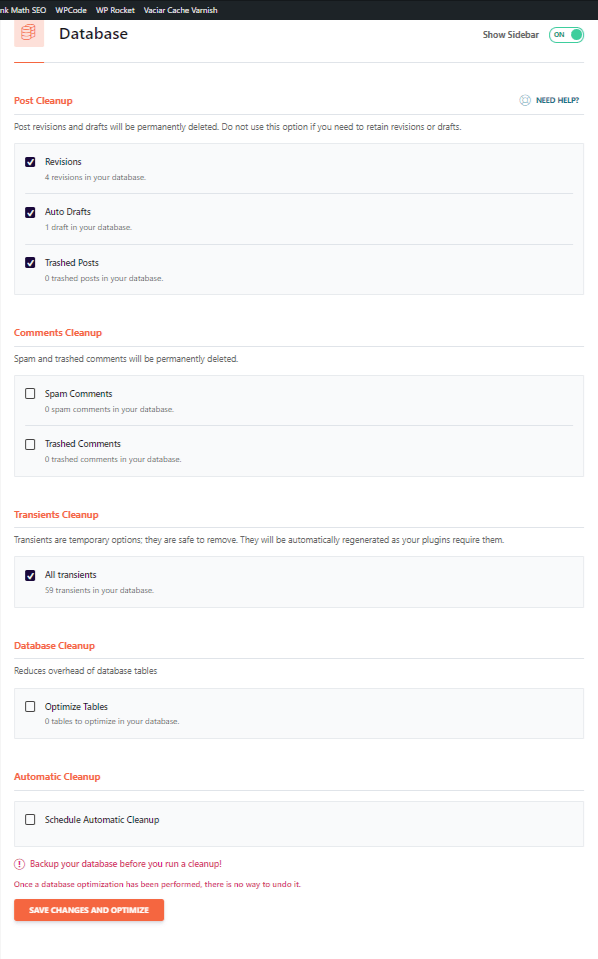598x959 pixels.
Task: Click Save Changes and Optimize button
Action: pyautogui.click(x=89, y=909)
